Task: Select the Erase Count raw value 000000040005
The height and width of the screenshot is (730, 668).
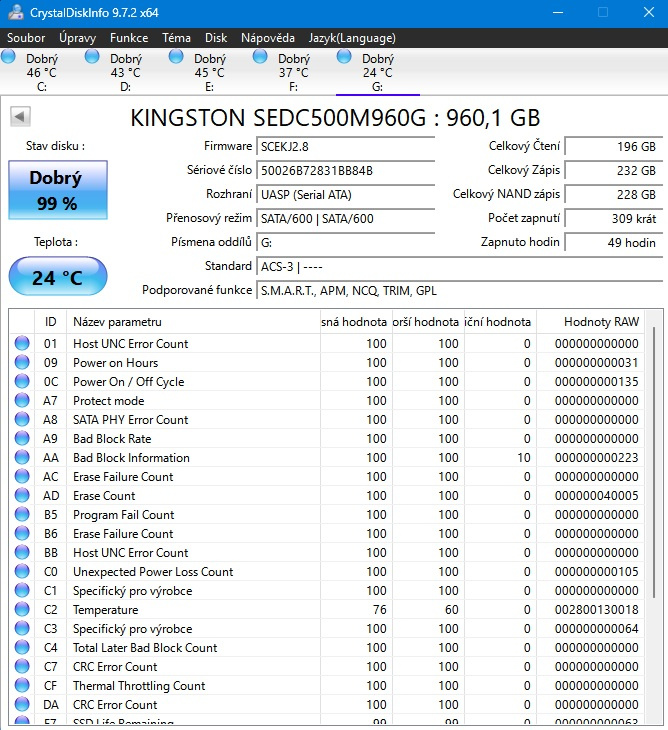Action: coord(596,495)
